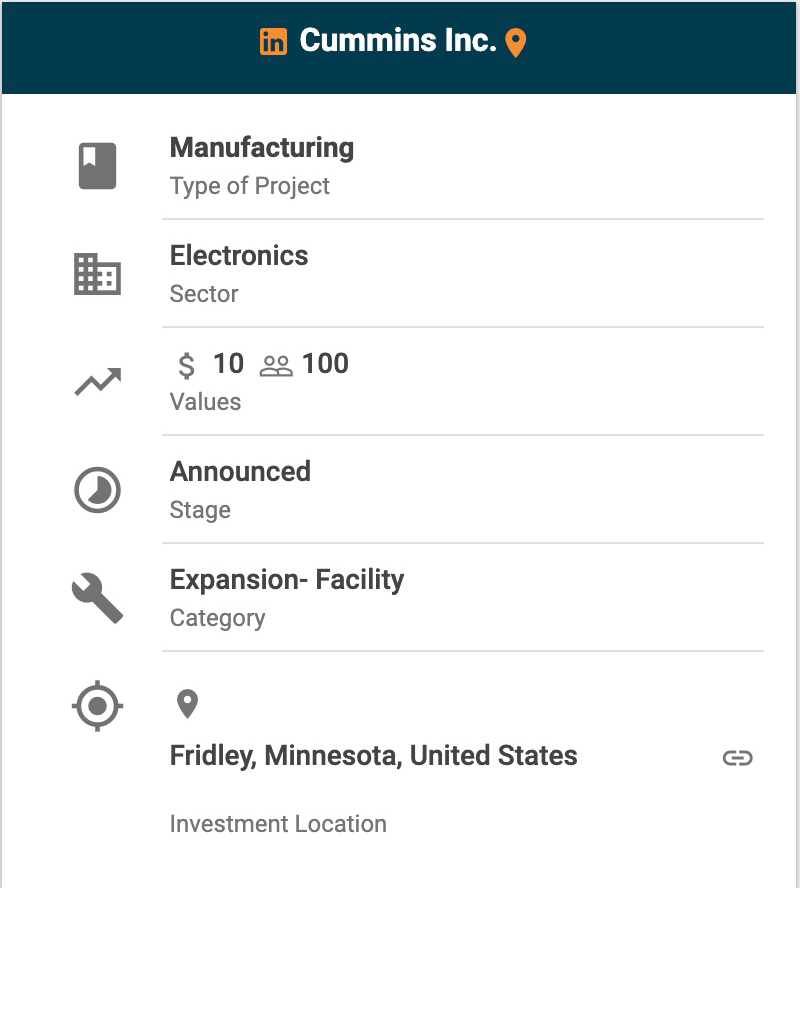Click the crosshair target icon for location
Viewport: 800px width, 1010px height.
97,706
